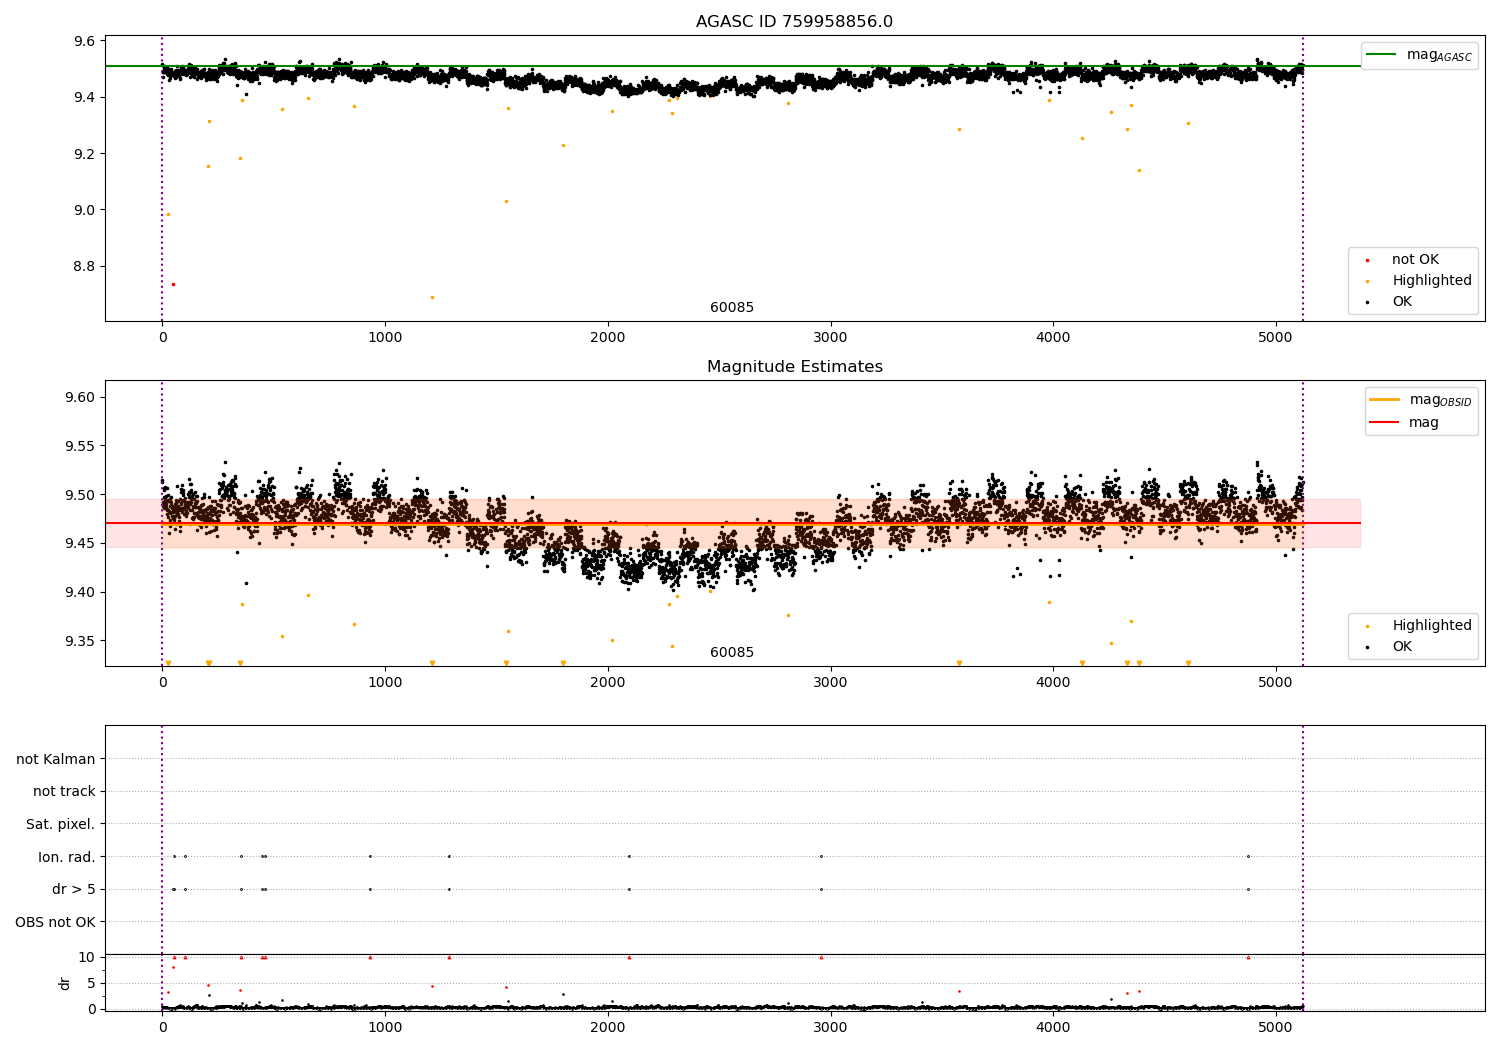1500x1050 pixels.
Task: Click the 5000 x-tick under the top plot
Action: point(1276,338)
